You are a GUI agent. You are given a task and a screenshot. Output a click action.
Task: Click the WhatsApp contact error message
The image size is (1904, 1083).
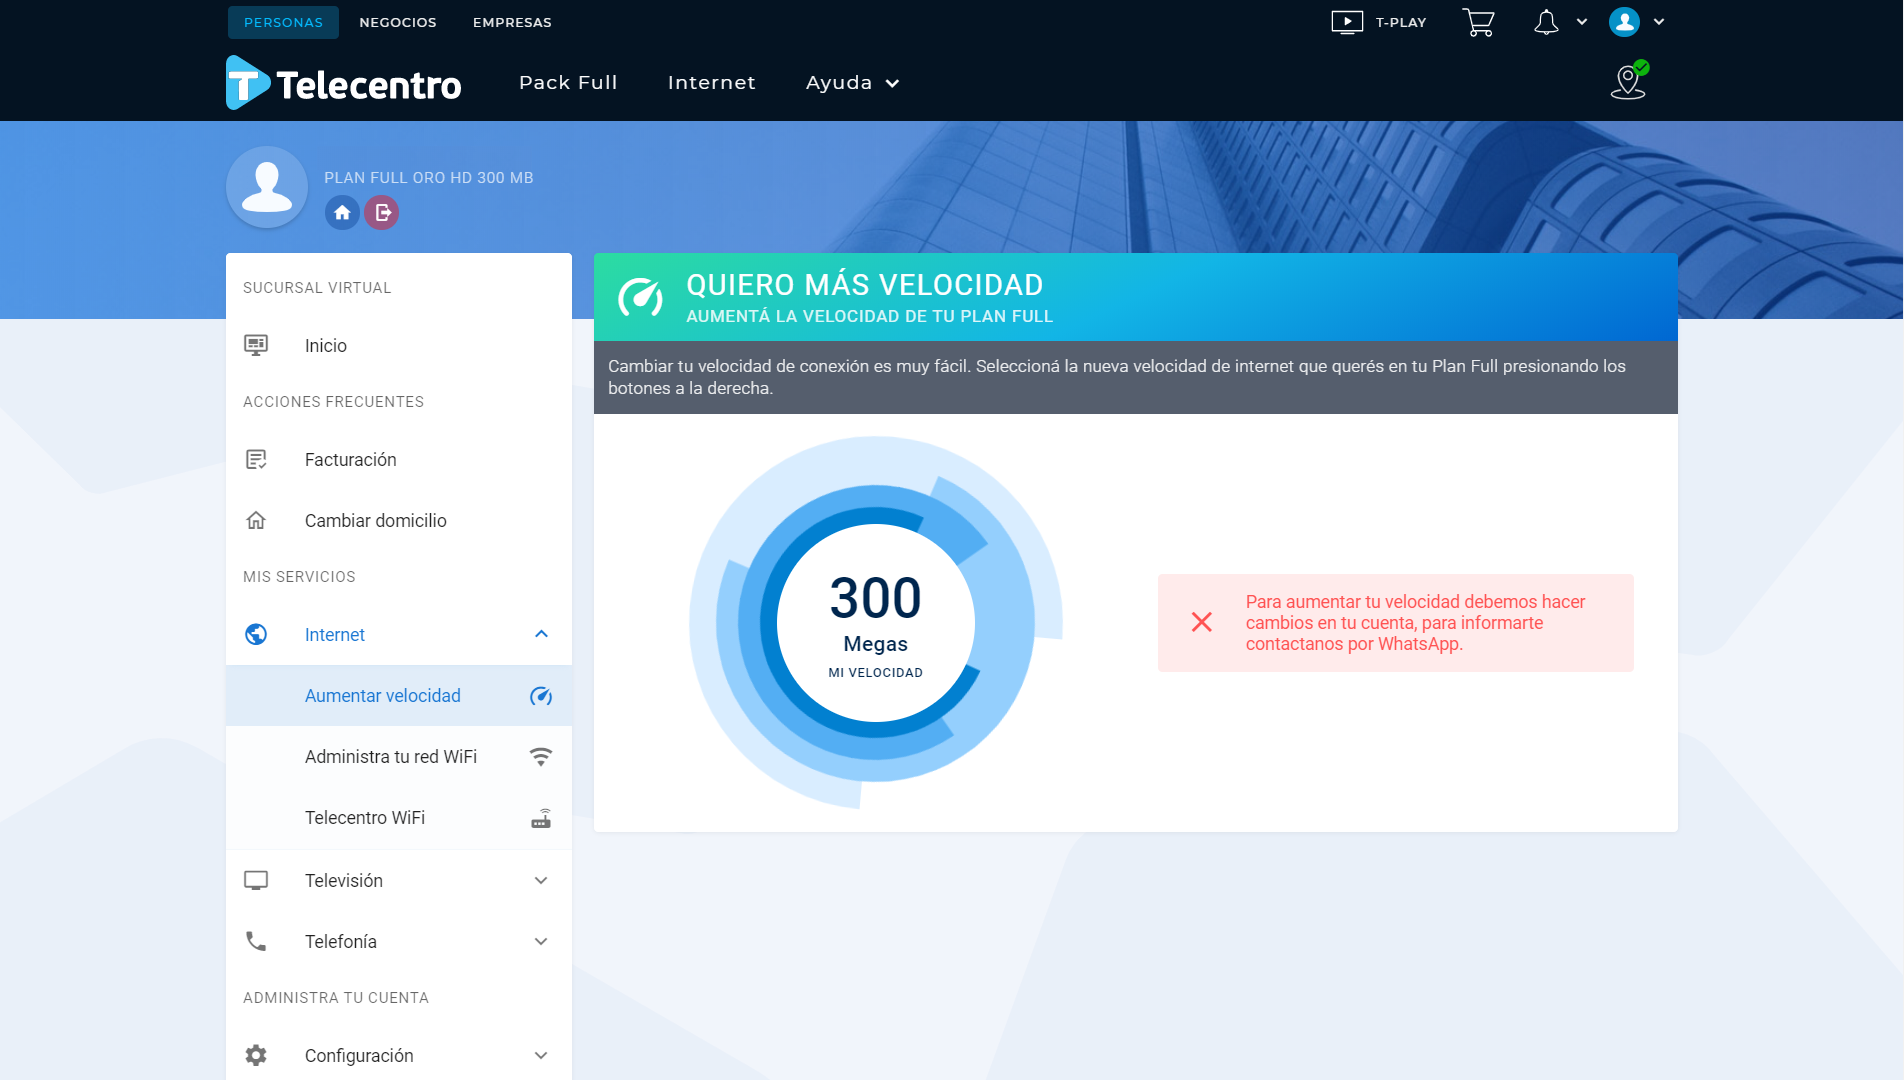coord(1396,623)
